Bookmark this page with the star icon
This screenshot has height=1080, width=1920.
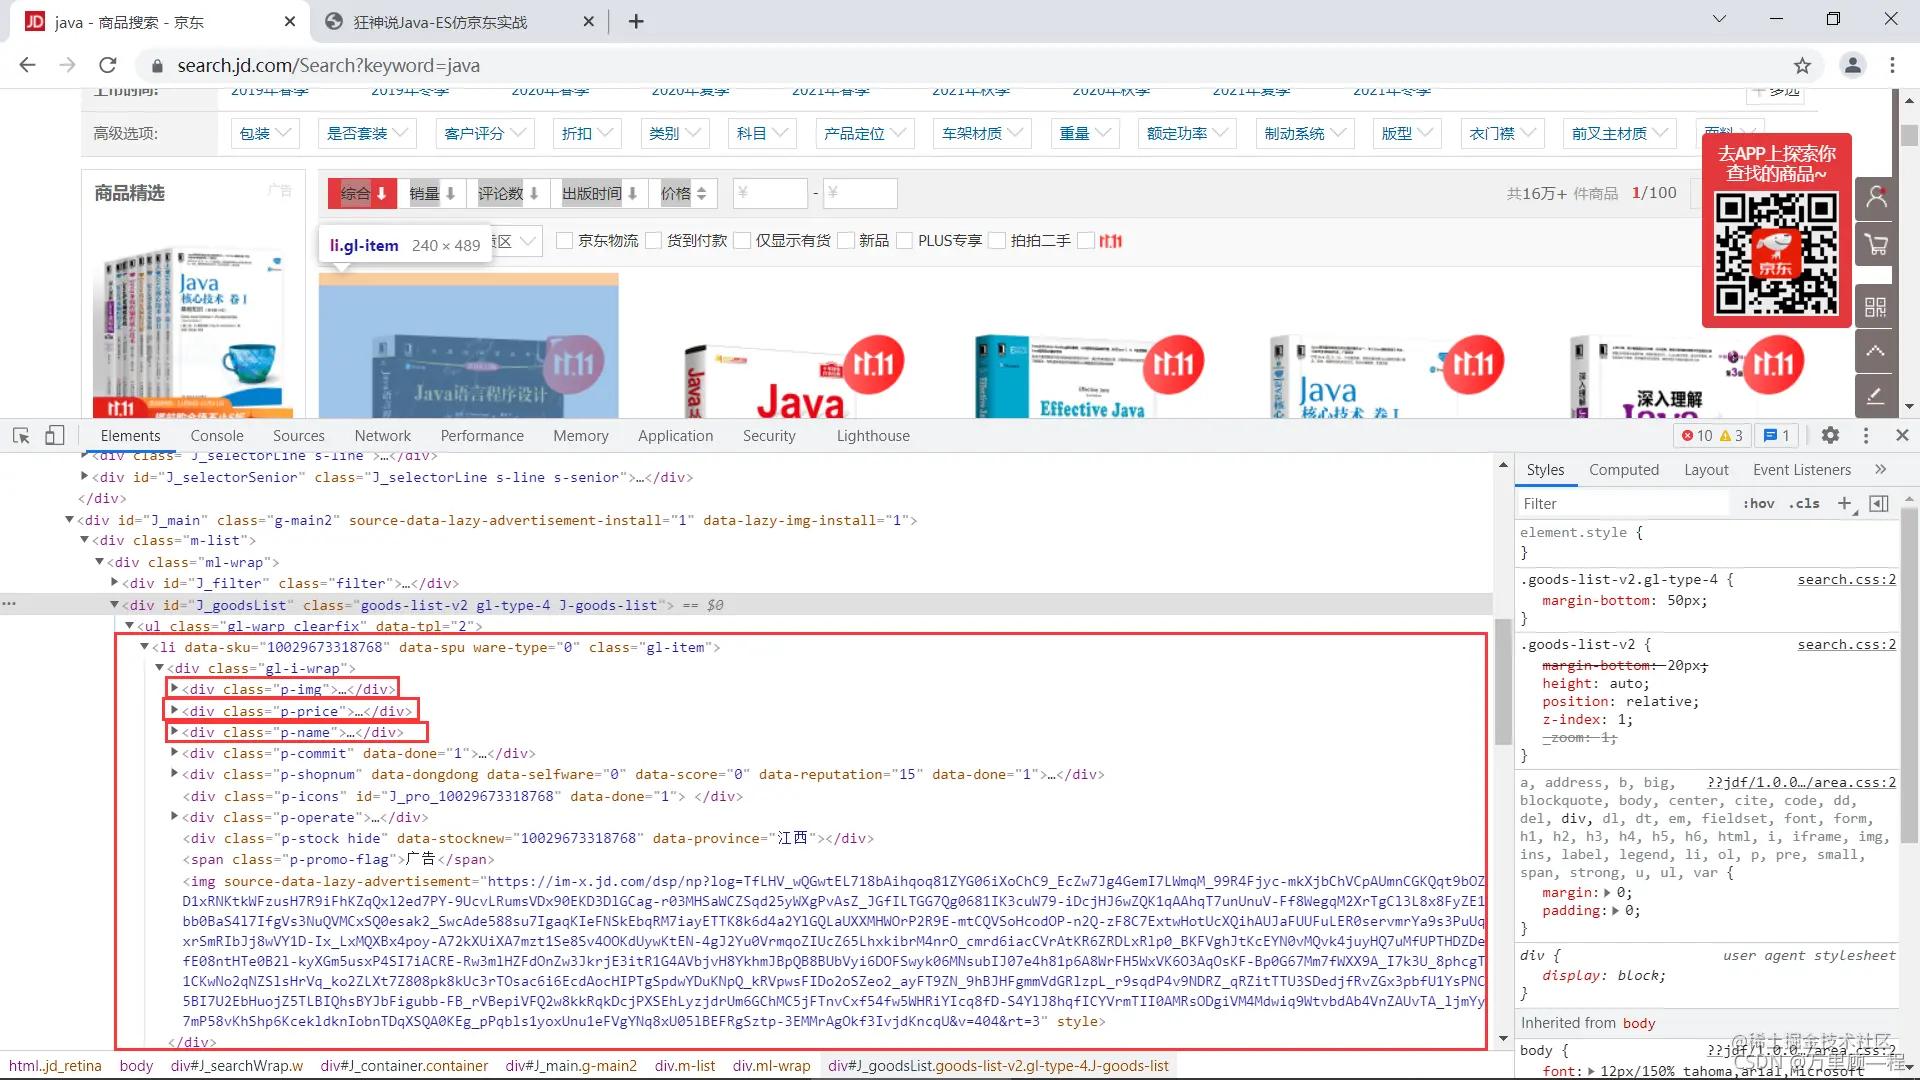point(1802,65)
